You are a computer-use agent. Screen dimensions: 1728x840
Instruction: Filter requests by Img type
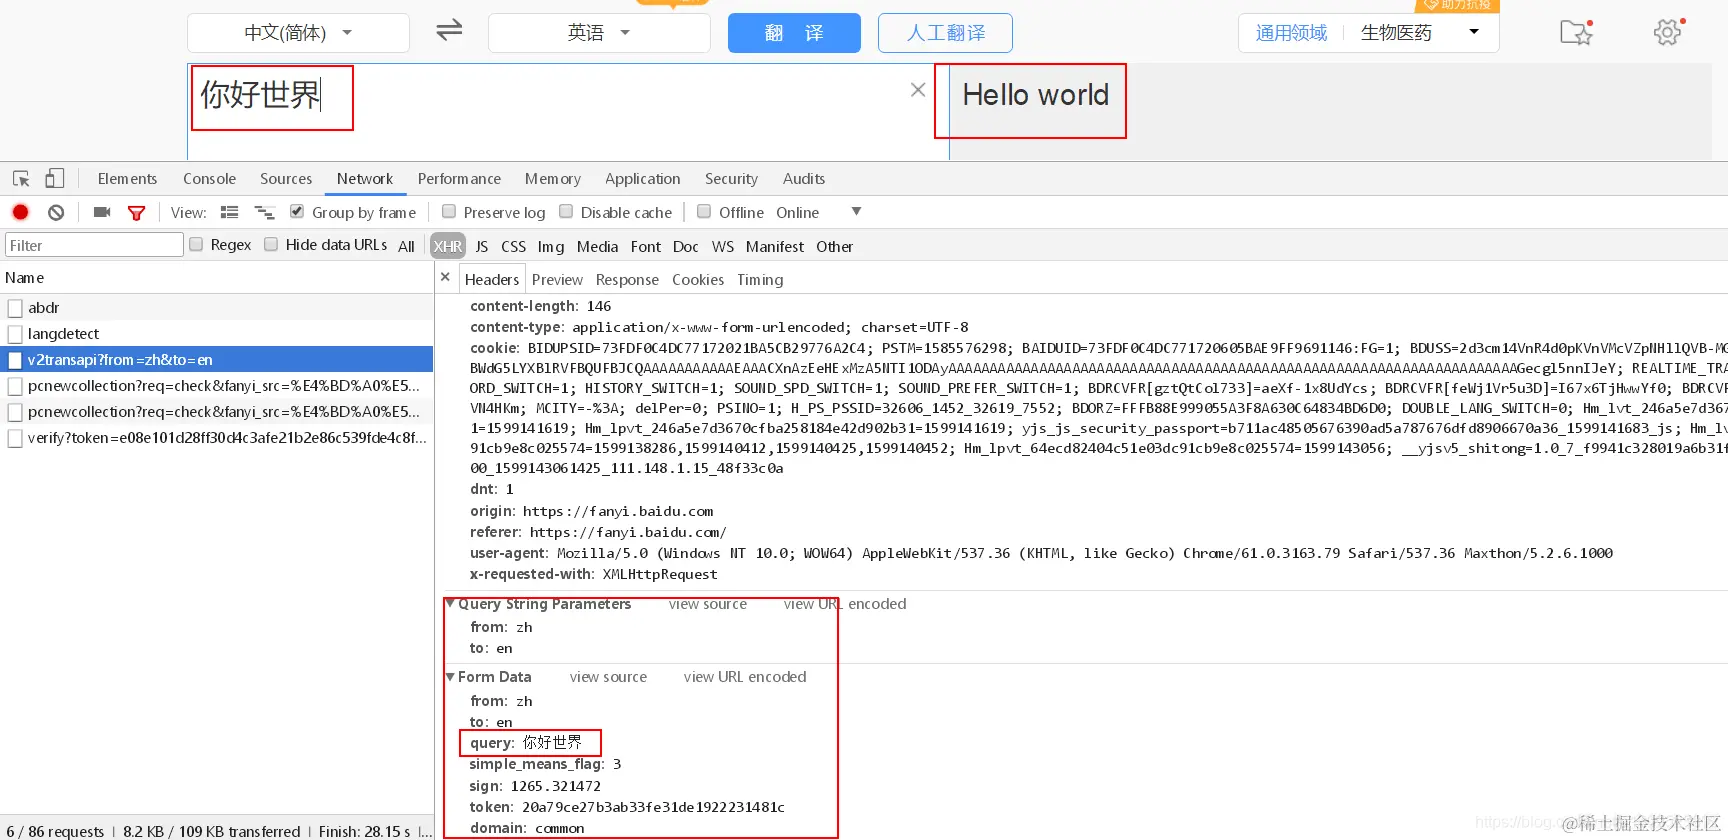[x=551, y=247]
